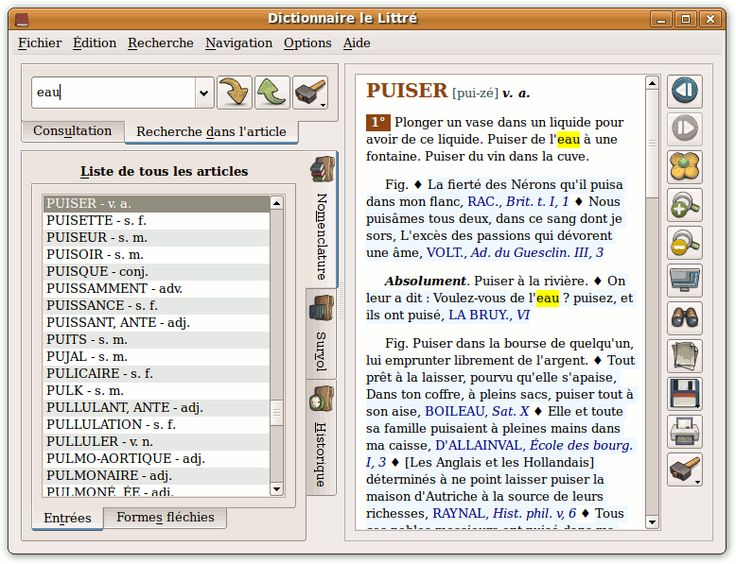Go back with the blue rewind icon
The height and width of the screenshot is (564, 736).
click(685, 91)
